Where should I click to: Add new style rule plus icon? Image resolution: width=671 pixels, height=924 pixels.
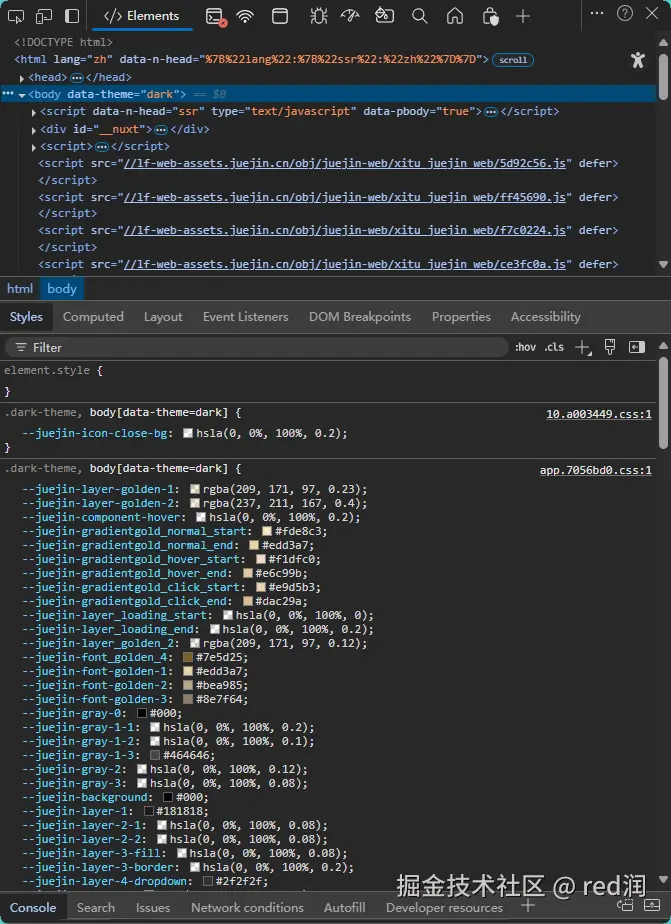click(582, 348)
